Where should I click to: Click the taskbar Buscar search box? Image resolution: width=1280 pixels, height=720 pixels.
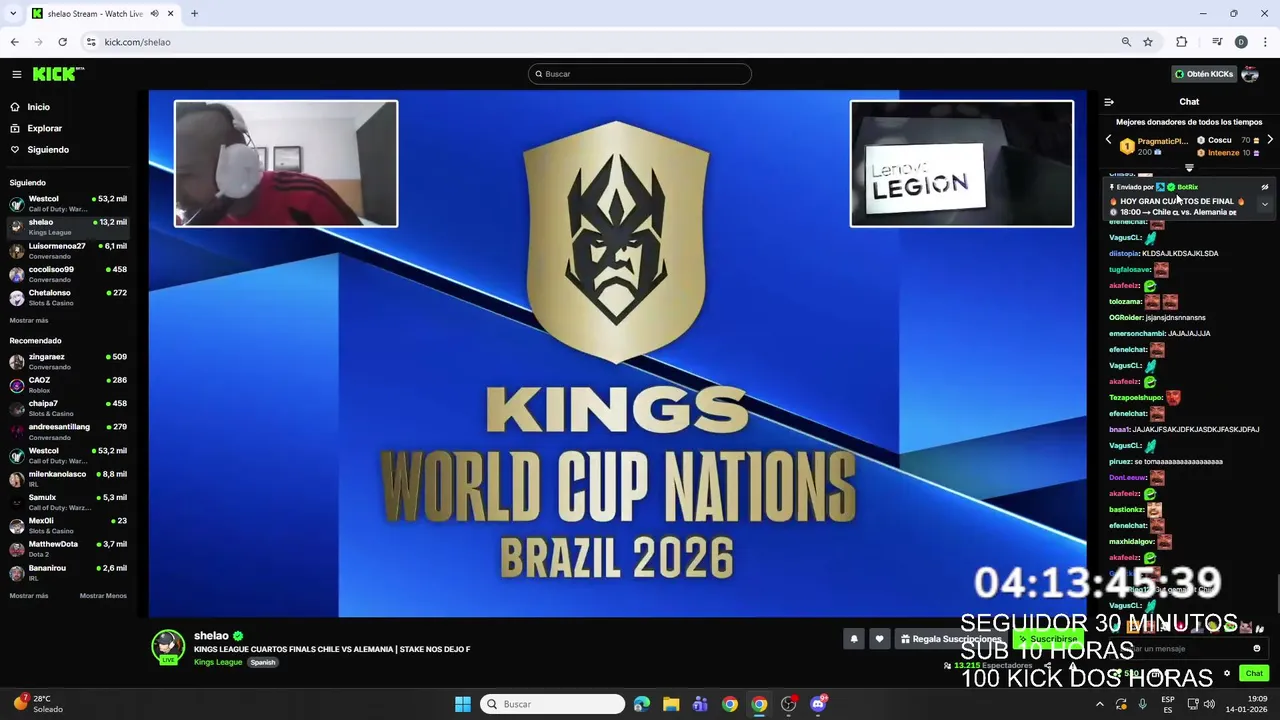(x=551, y=704)
